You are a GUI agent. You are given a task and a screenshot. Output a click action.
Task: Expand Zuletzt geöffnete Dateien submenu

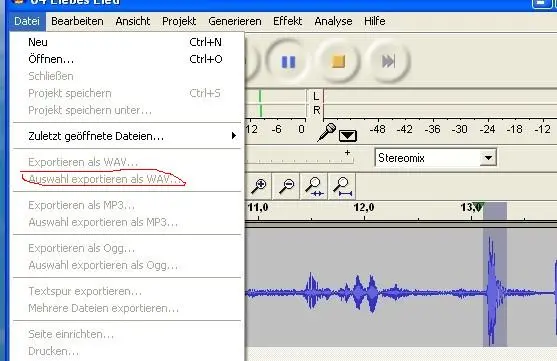pyautogui.click(x=127, y=136)
